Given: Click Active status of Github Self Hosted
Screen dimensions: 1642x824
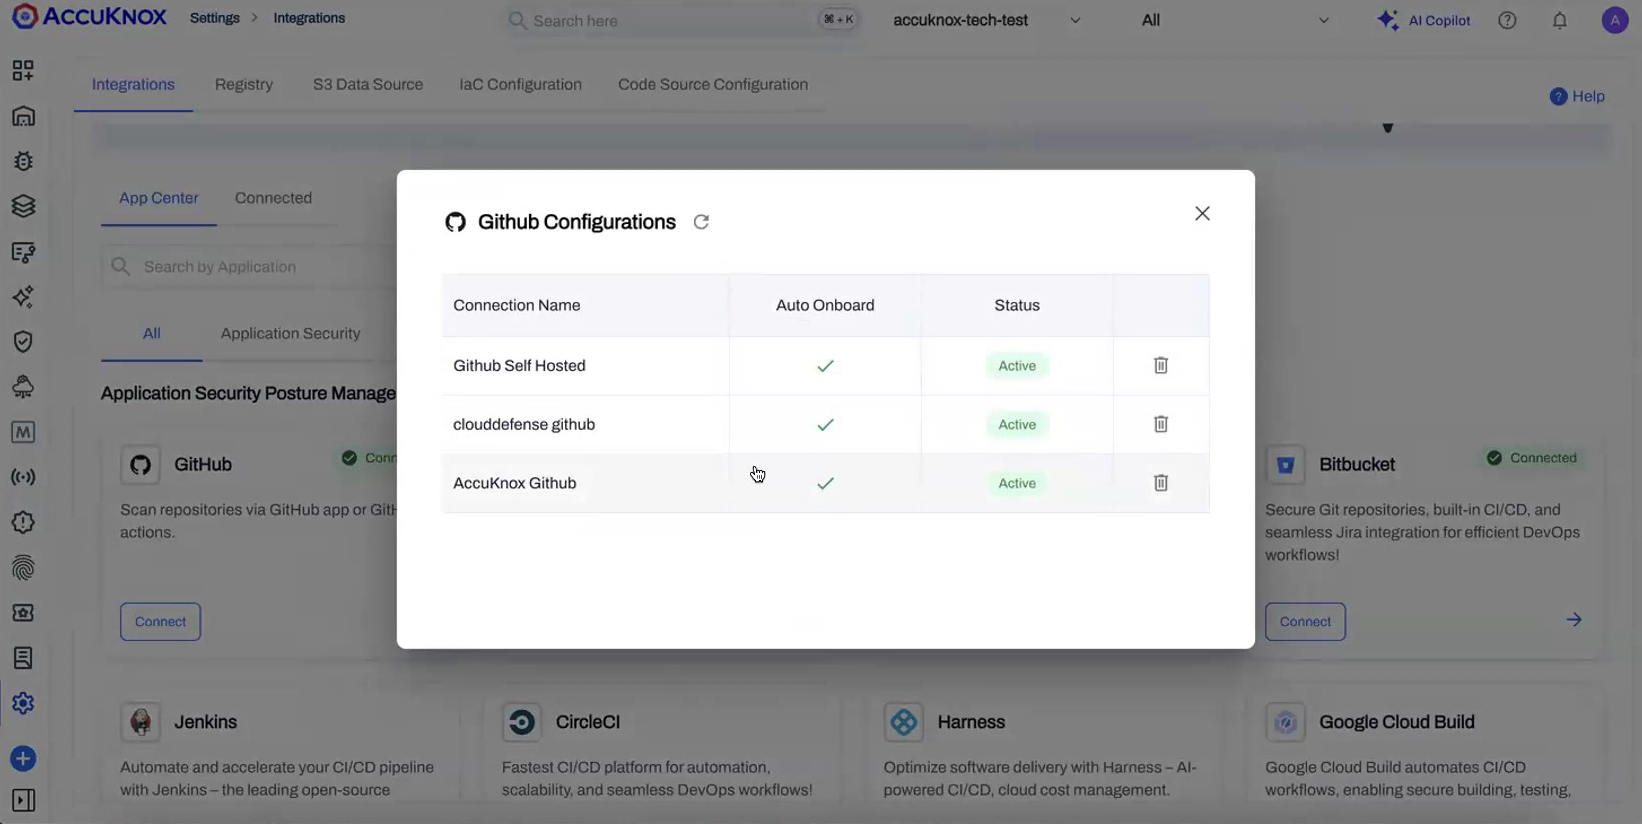Looking at the screenshot, I should tap(1017, 366).
